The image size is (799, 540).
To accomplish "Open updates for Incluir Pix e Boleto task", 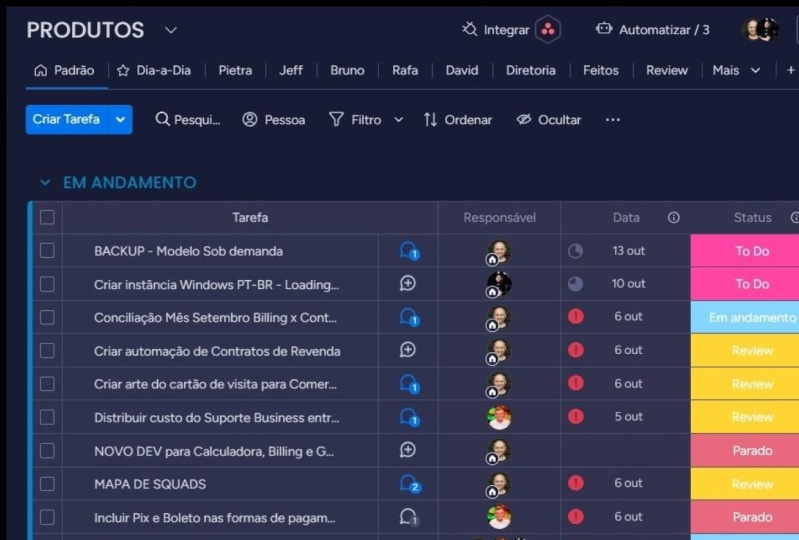I will (x=409, y=518).
